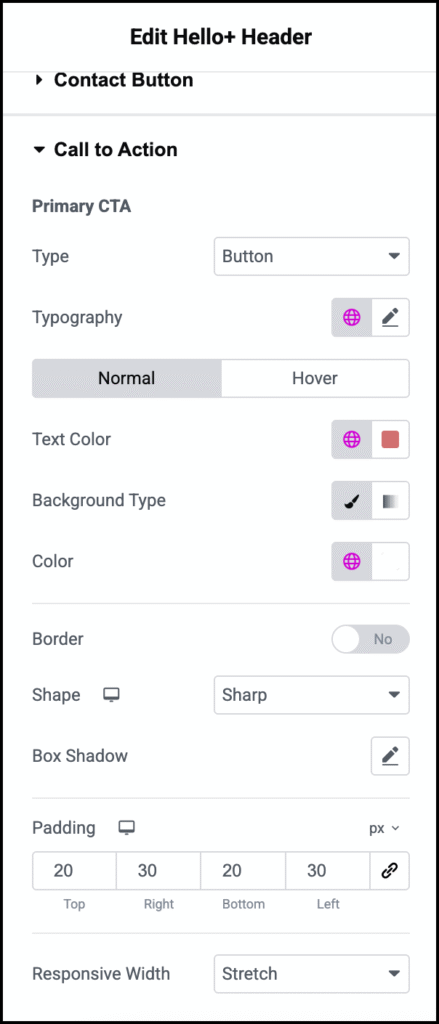Select the gradient background type icon
This screenshot has height=1024, width=439.
pyautogui.click(x=390, y=501)
